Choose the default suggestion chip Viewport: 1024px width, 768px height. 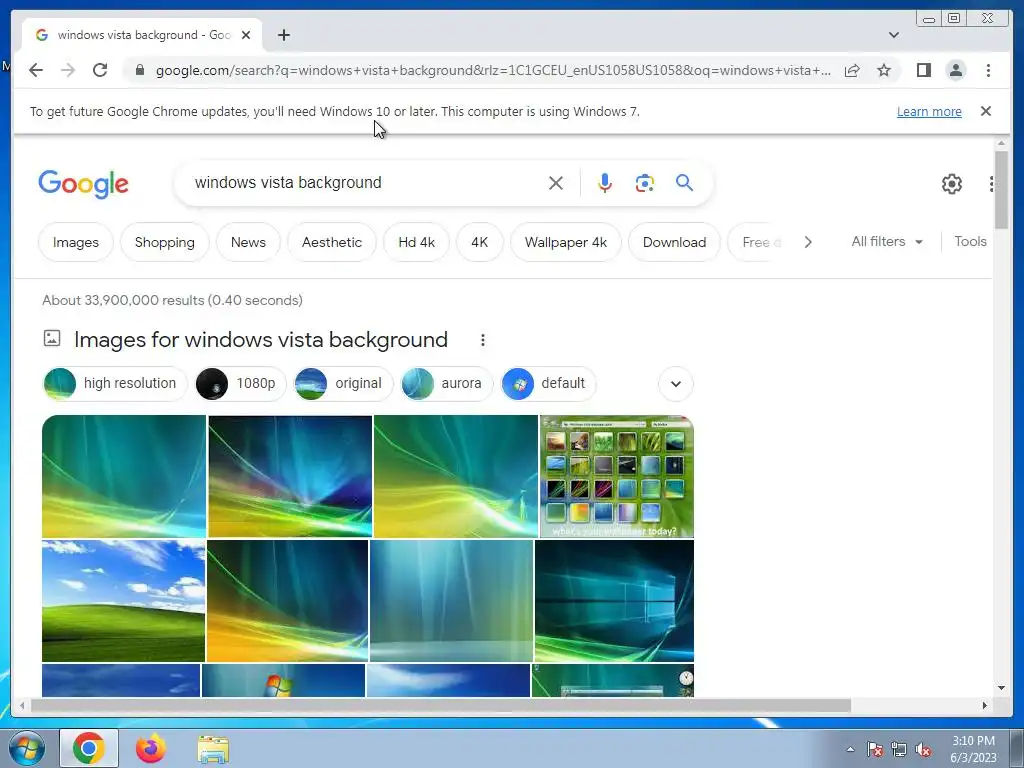(x=549, y=383)
